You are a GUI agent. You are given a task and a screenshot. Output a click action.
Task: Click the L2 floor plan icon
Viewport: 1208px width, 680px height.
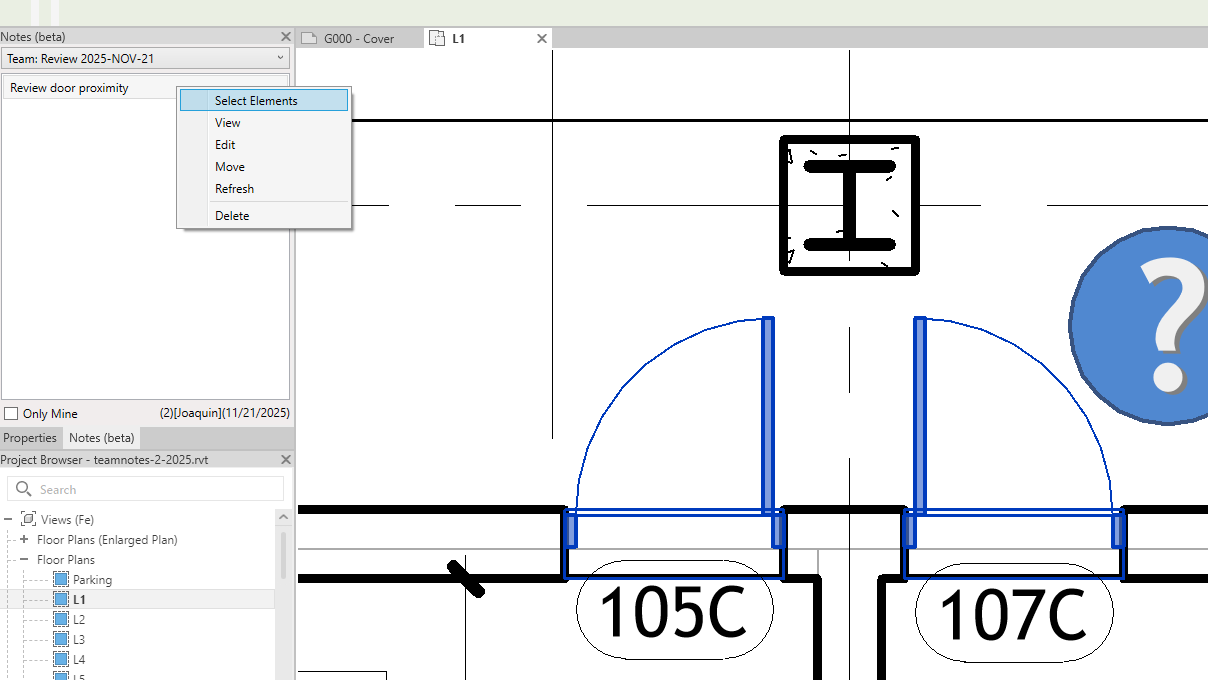(x=61, y=620)
